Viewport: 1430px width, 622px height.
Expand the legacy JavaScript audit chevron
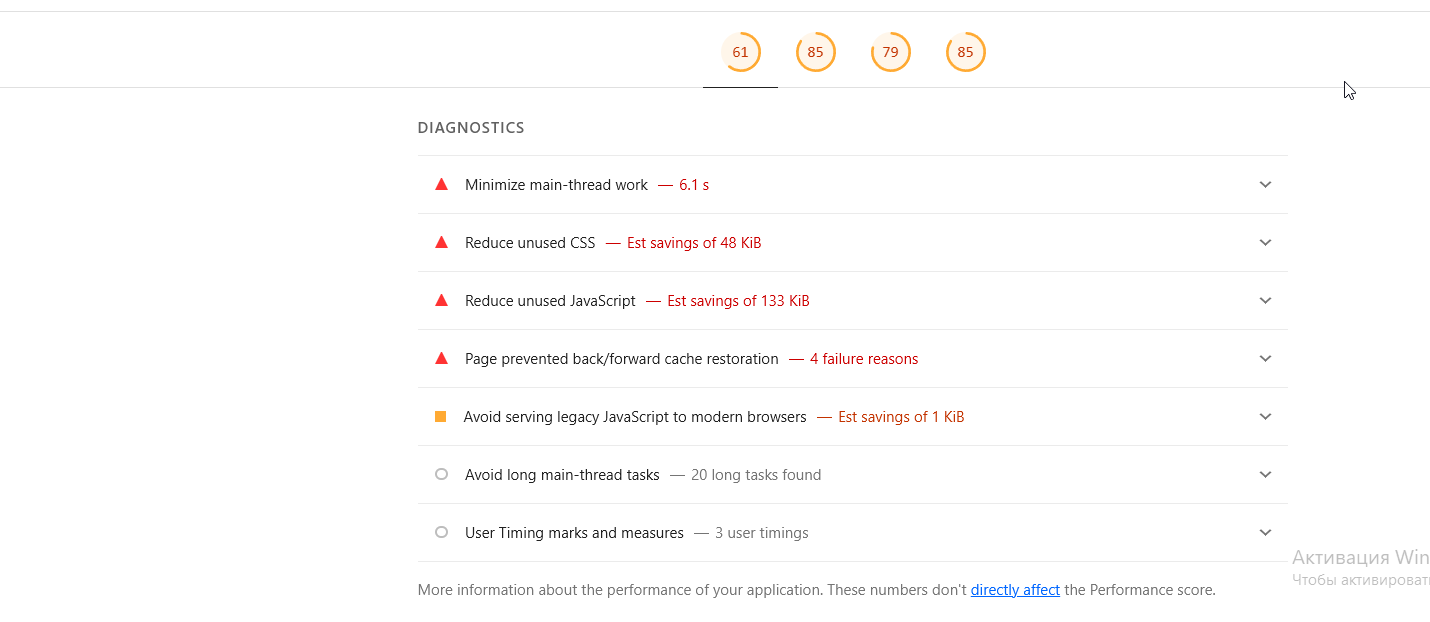1265,417
